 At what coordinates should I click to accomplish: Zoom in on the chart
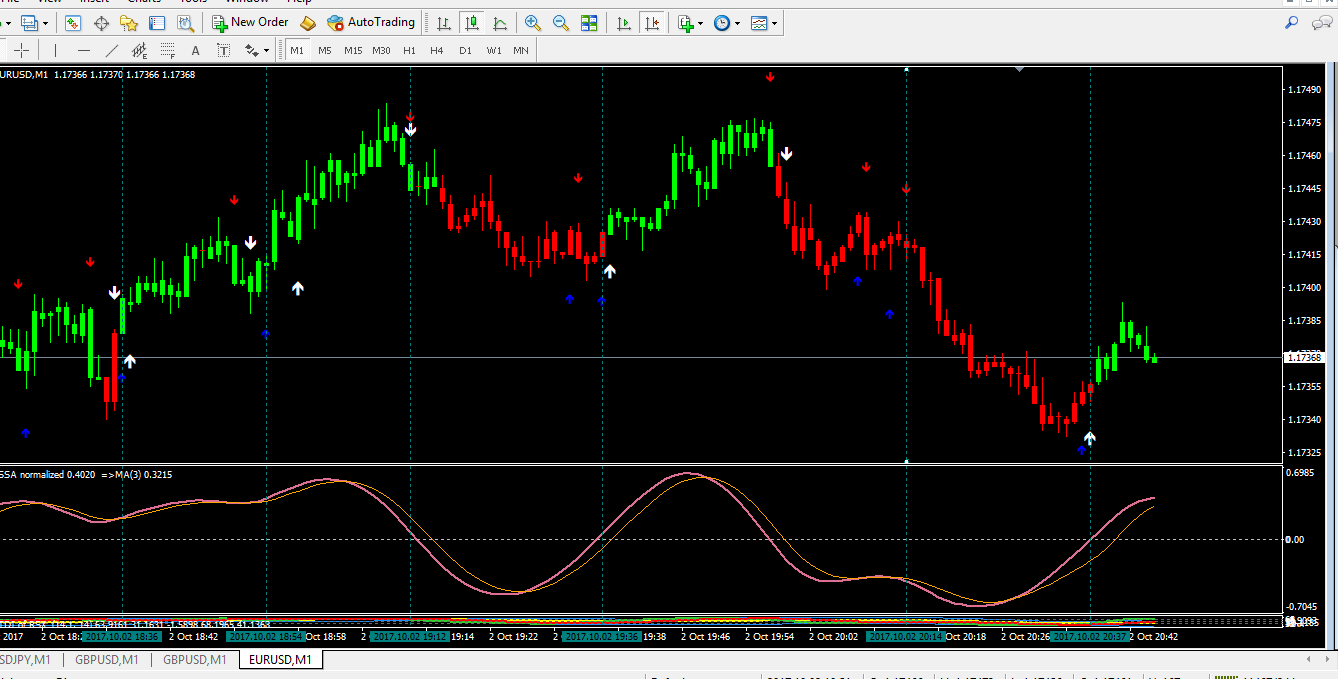click(533, 22)
